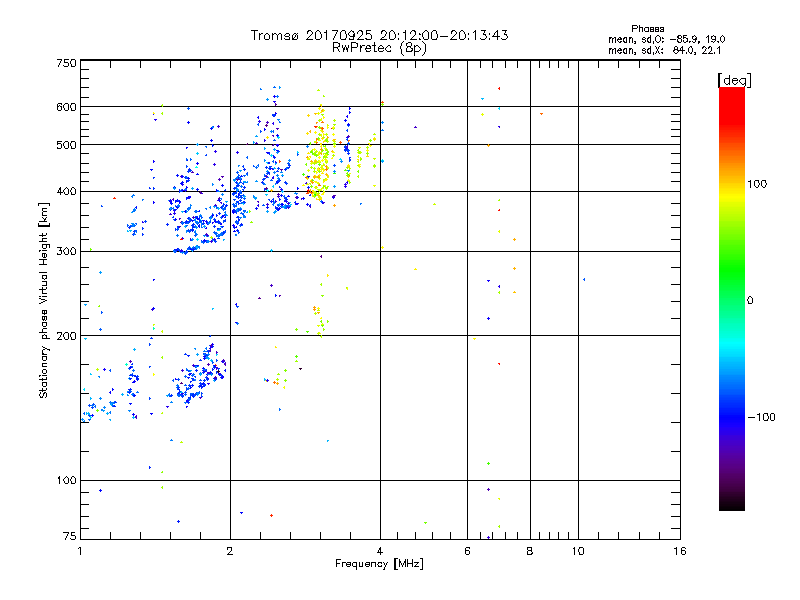Screen dimensions: 800x600
Task: Click the isolated blue point past 10 MHz
Action: click(584, 280)
